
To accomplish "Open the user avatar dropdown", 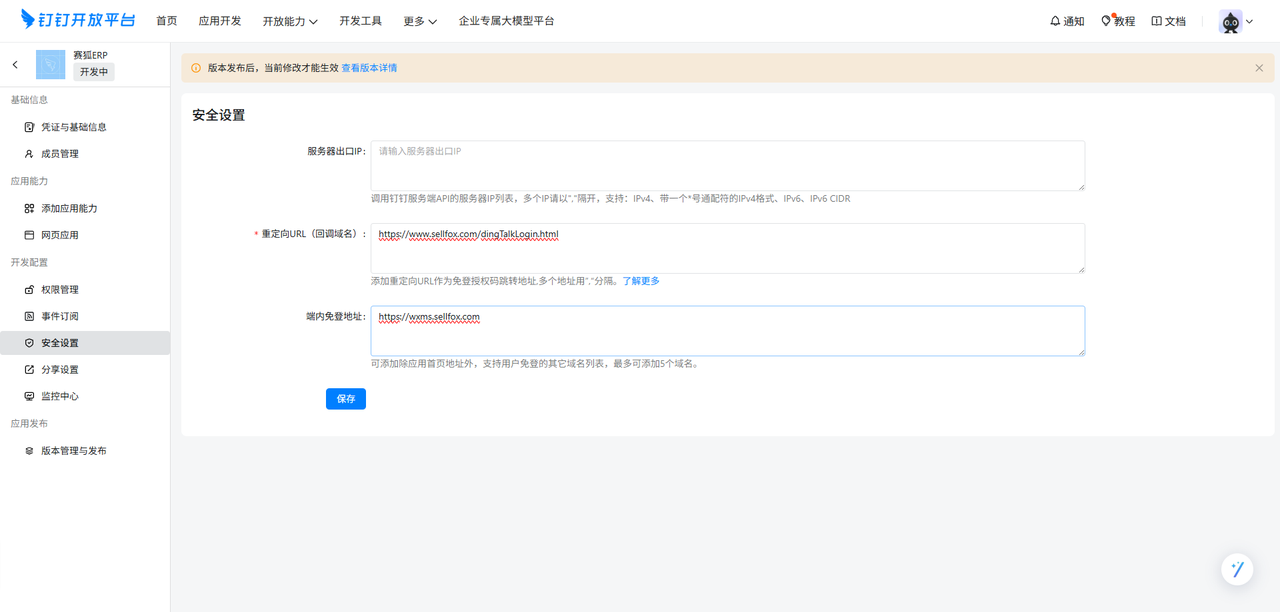I will tap(1235, 21).
